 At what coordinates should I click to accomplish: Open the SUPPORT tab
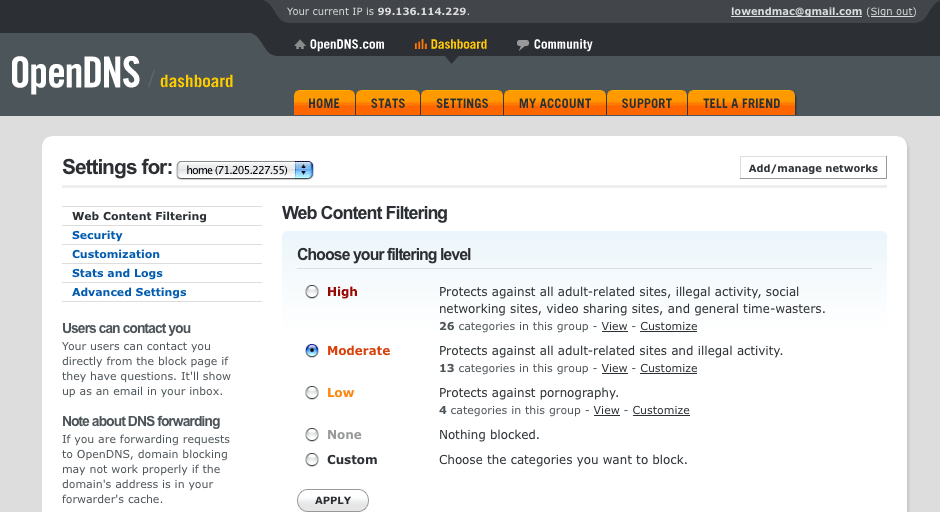point(647,103)
